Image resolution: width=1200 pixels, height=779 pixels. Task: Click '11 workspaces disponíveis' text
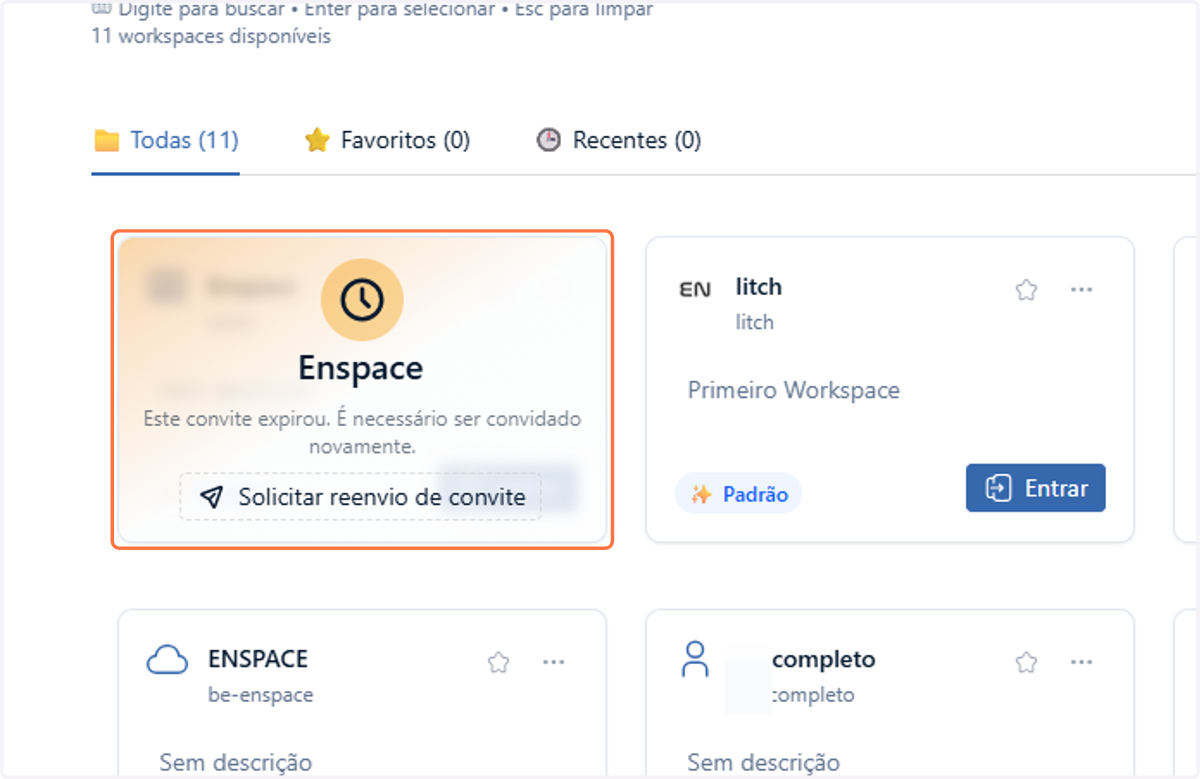point(211,36)
